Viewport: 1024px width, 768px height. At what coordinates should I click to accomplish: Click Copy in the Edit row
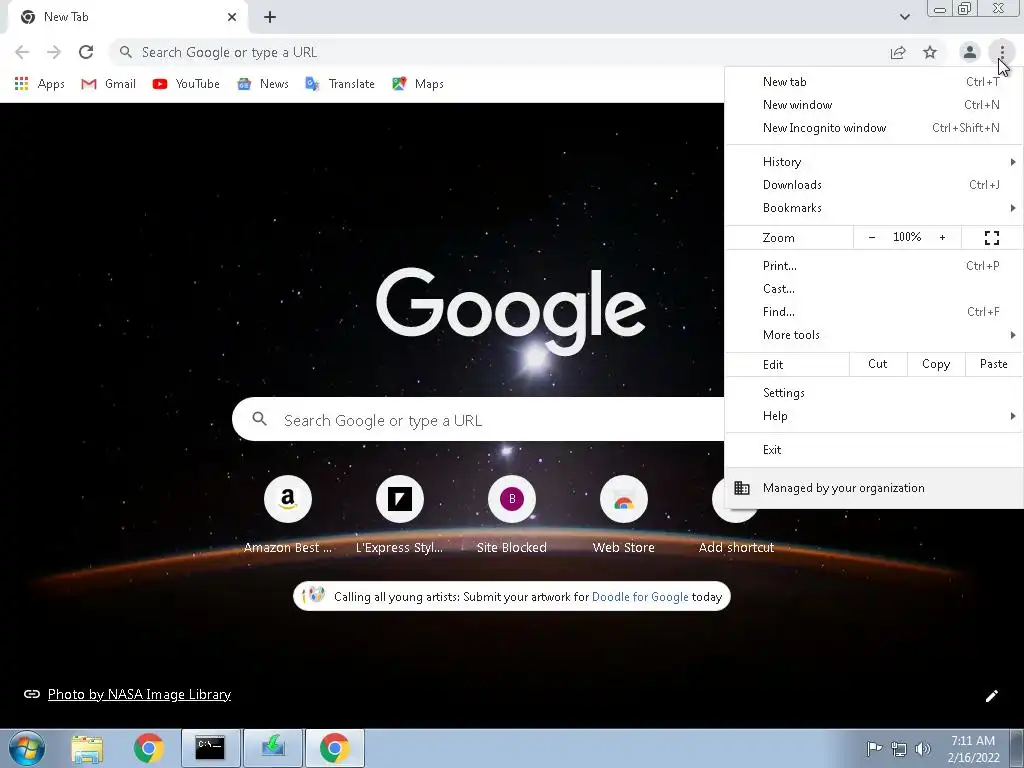coord(936,364)
